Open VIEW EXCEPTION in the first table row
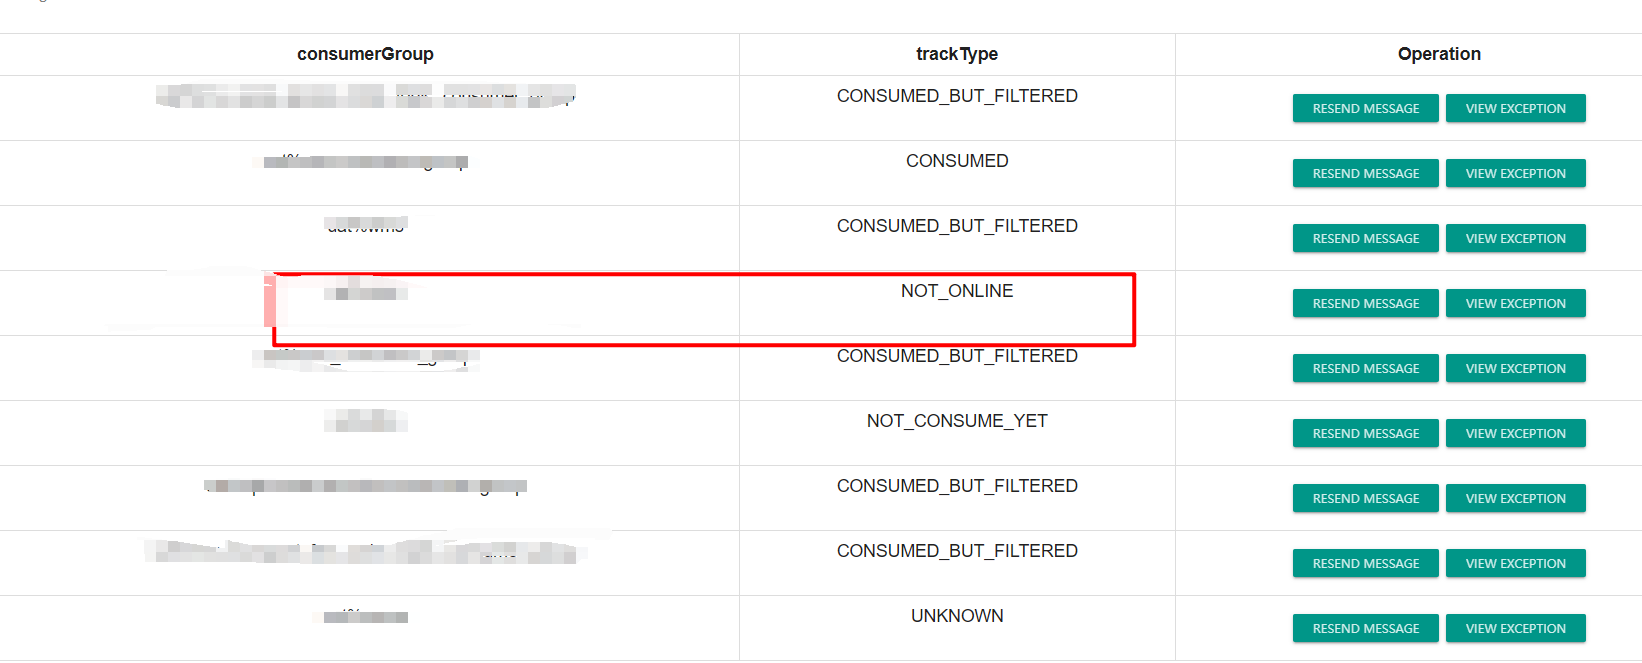Image resolution: width=1642 pixels, height=663 pixels. coord(1515,108)
